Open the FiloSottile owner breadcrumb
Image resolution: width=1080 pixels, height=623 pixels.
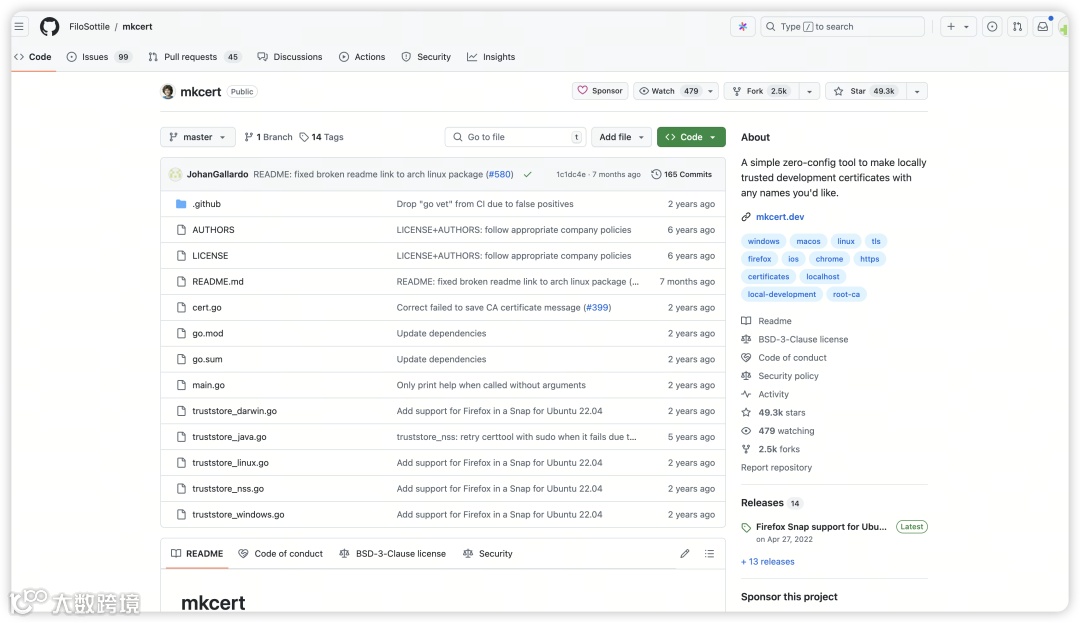tap(90, 27)
